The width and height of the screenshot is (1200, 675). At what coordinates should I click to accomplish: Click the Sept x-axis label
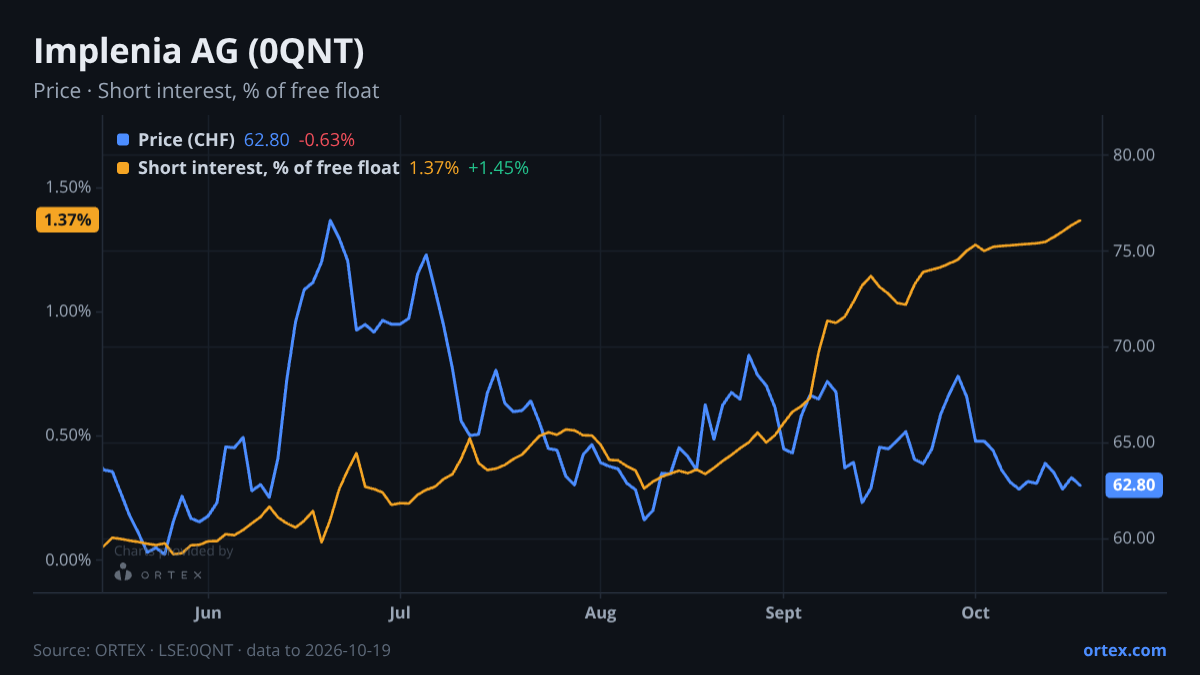pyautogui.click(x=784, y=613)
